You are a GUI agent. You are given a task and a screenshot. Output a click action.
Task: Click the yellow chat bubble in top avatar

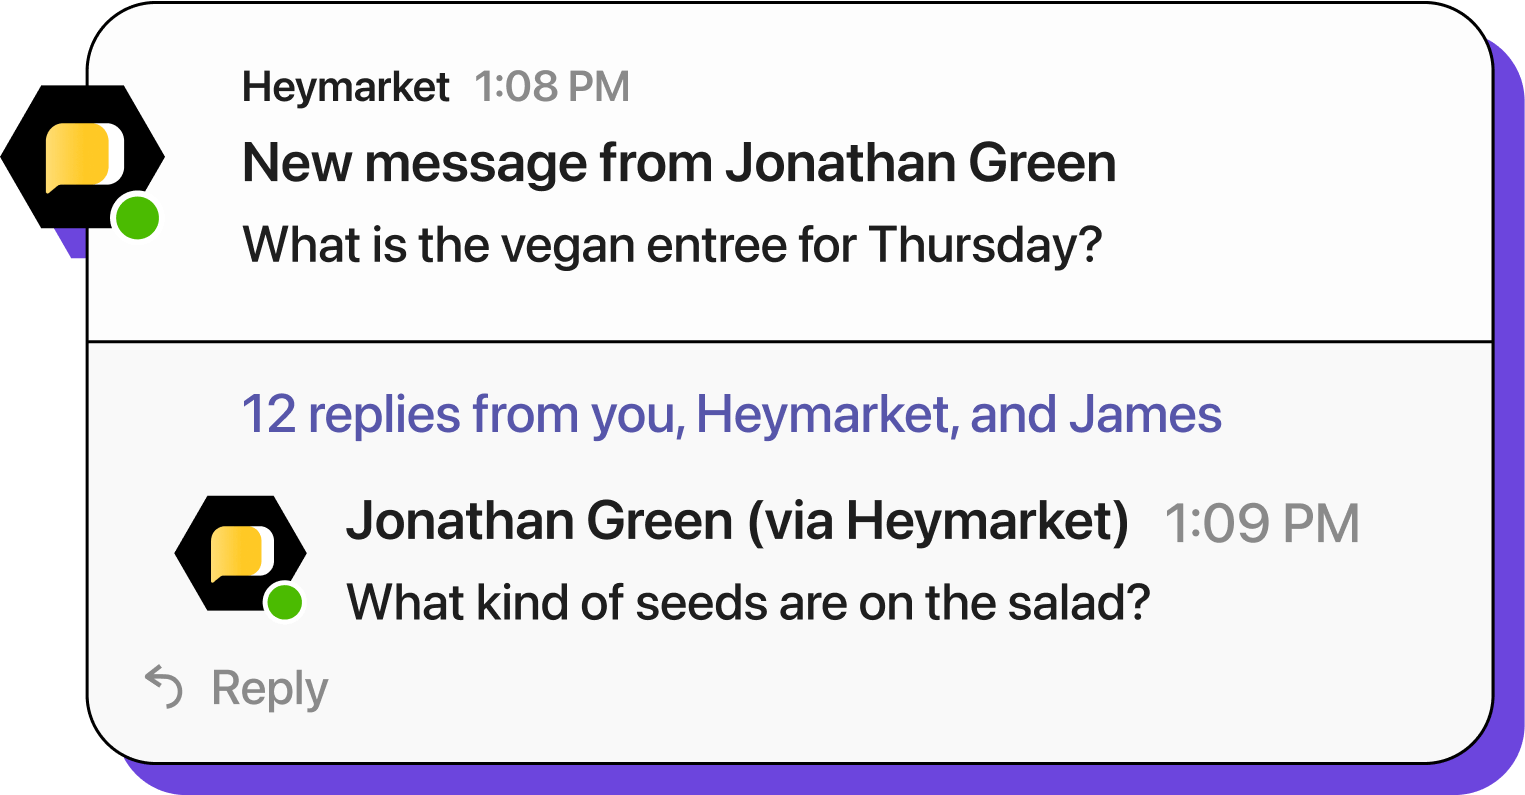click(83, 157)
